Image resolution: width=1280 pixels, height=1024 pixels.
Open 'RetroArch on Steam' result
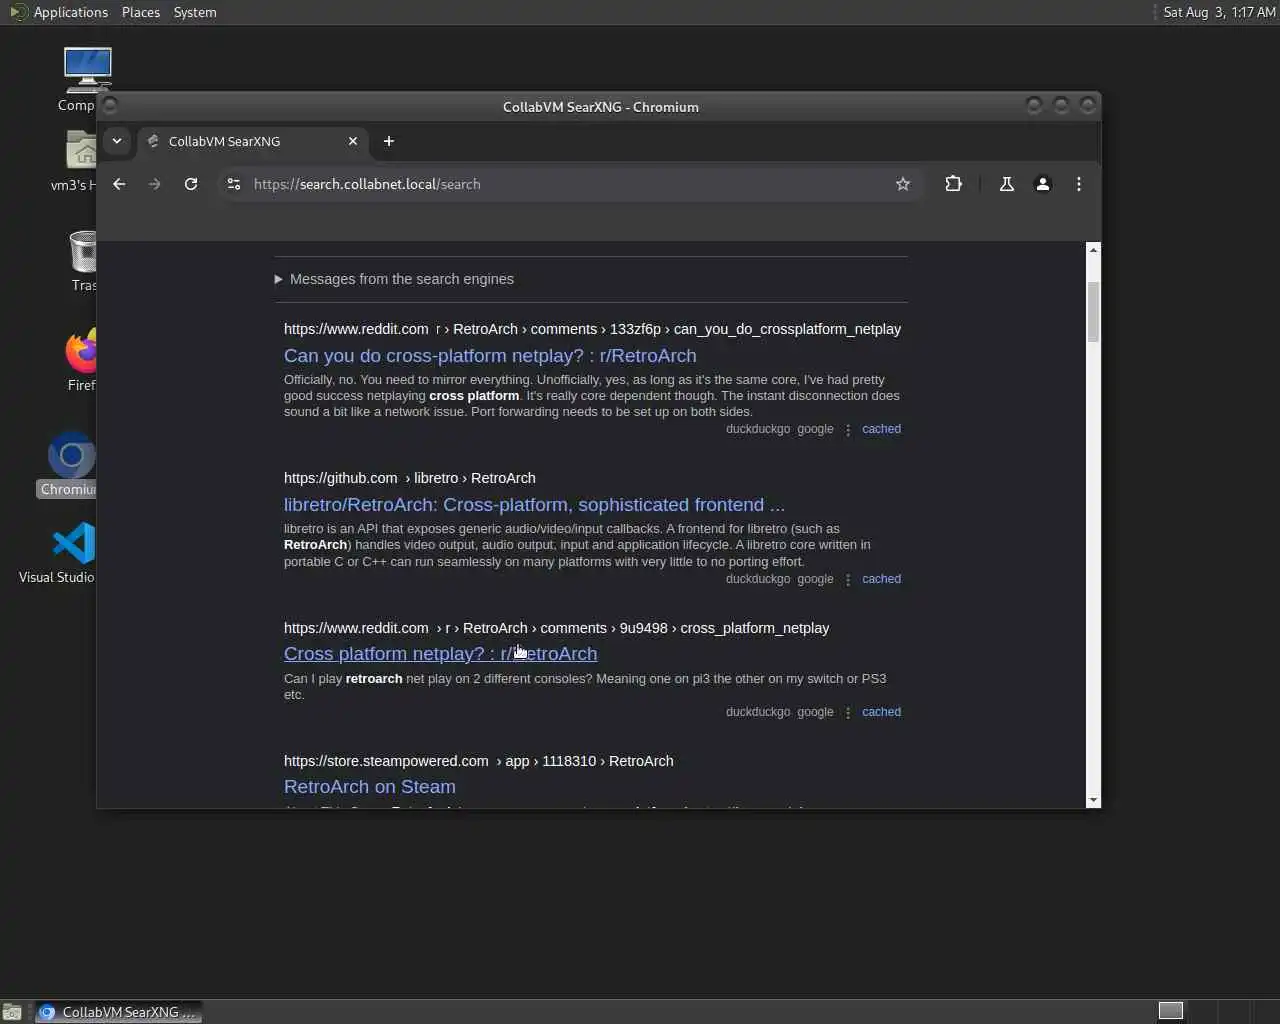370,787
